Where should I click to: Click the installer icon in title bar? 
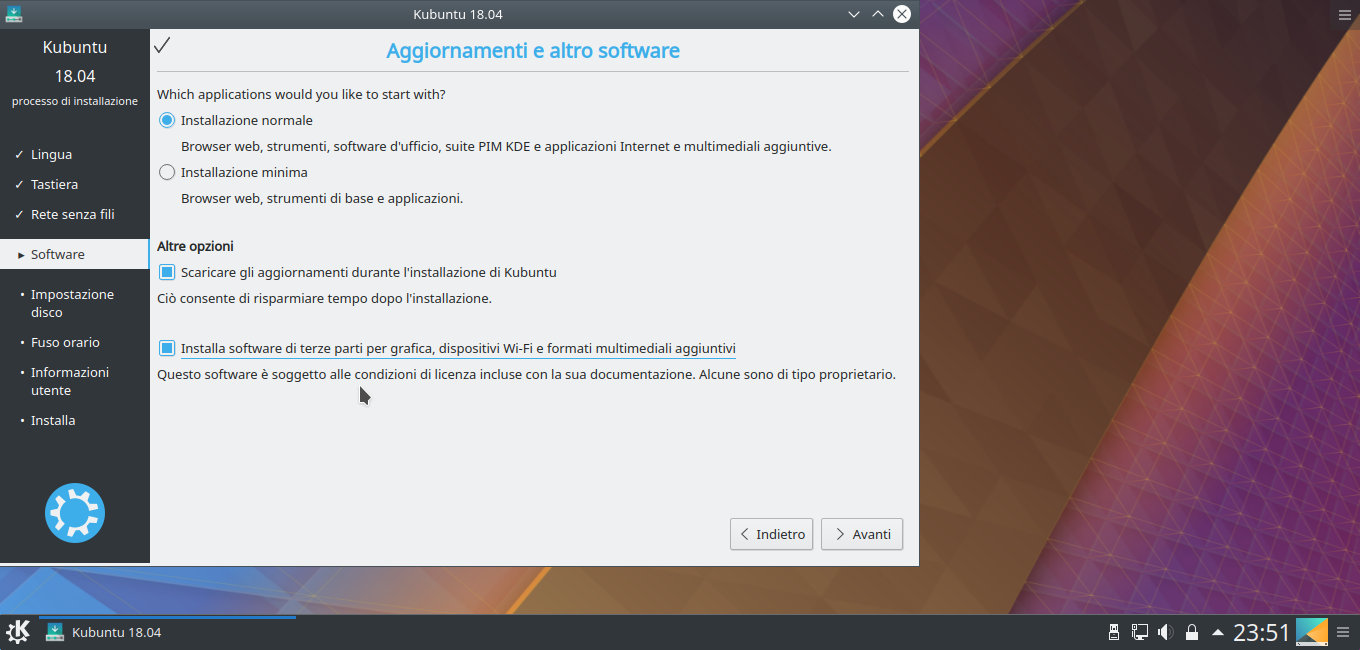(x=12, y=14)
